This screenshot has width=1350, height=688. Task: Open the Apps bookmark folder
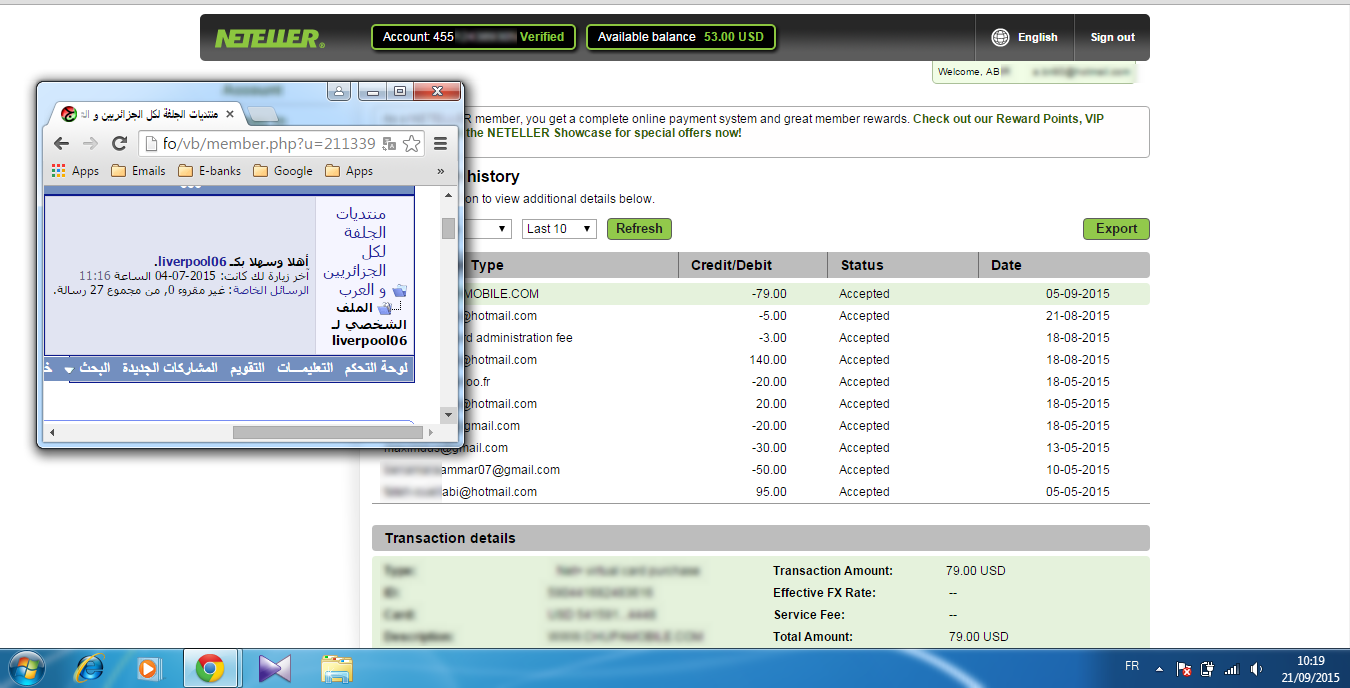click(349, 171)
